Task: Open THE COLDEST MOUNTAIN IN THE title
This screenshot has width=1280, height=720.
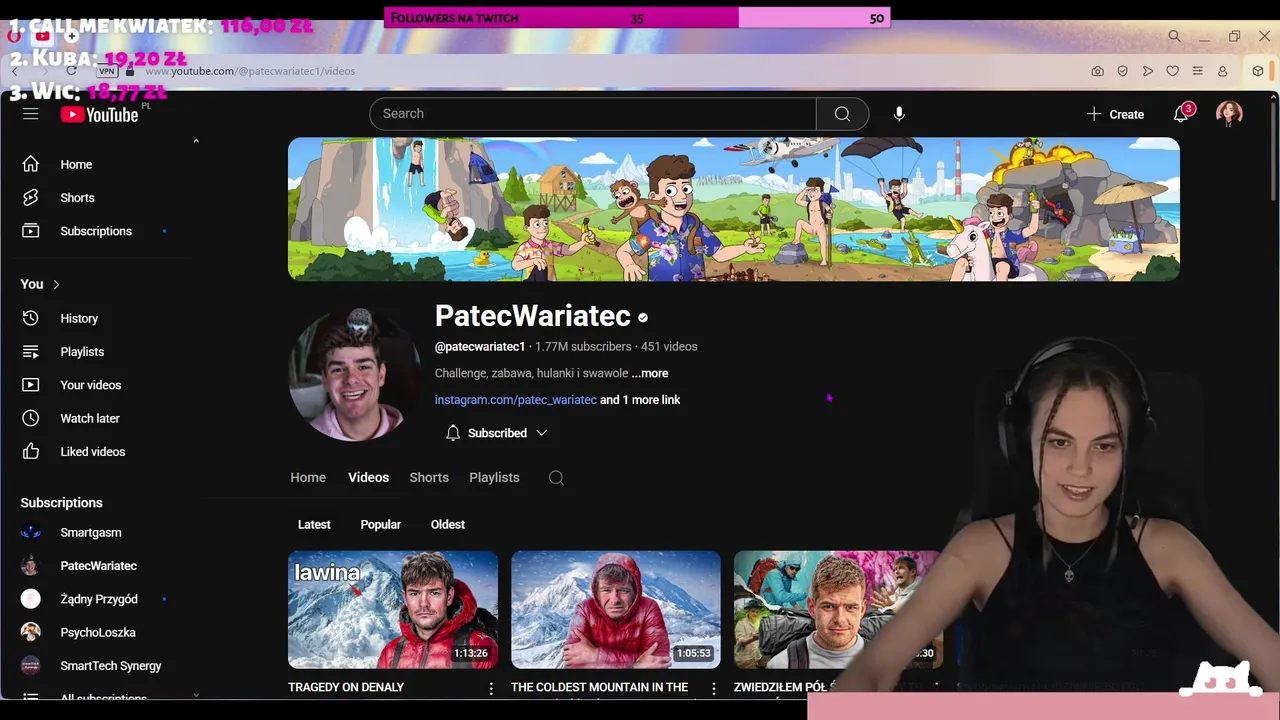Action: (599, 688)
